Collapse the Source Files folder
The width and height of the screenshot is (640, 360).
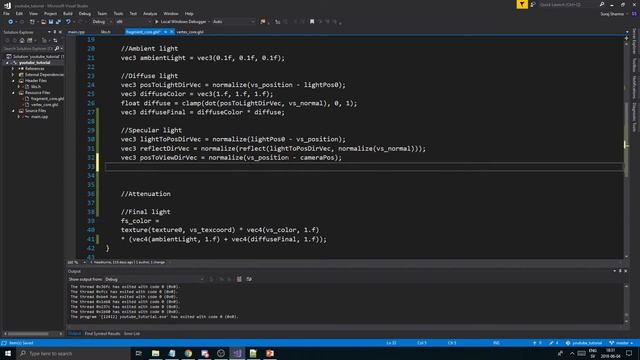(x=13, y=111)
